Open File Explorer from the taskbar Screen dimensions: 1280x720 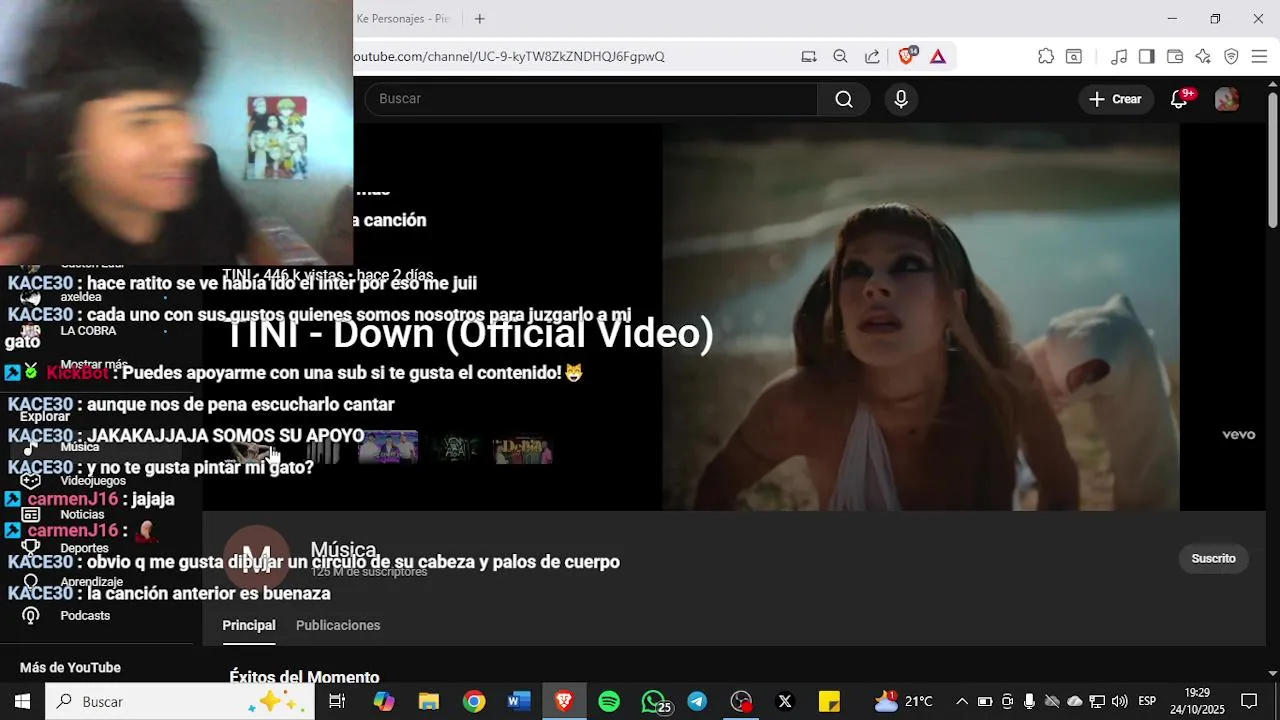pyautogui.click(x=429, y=701)
